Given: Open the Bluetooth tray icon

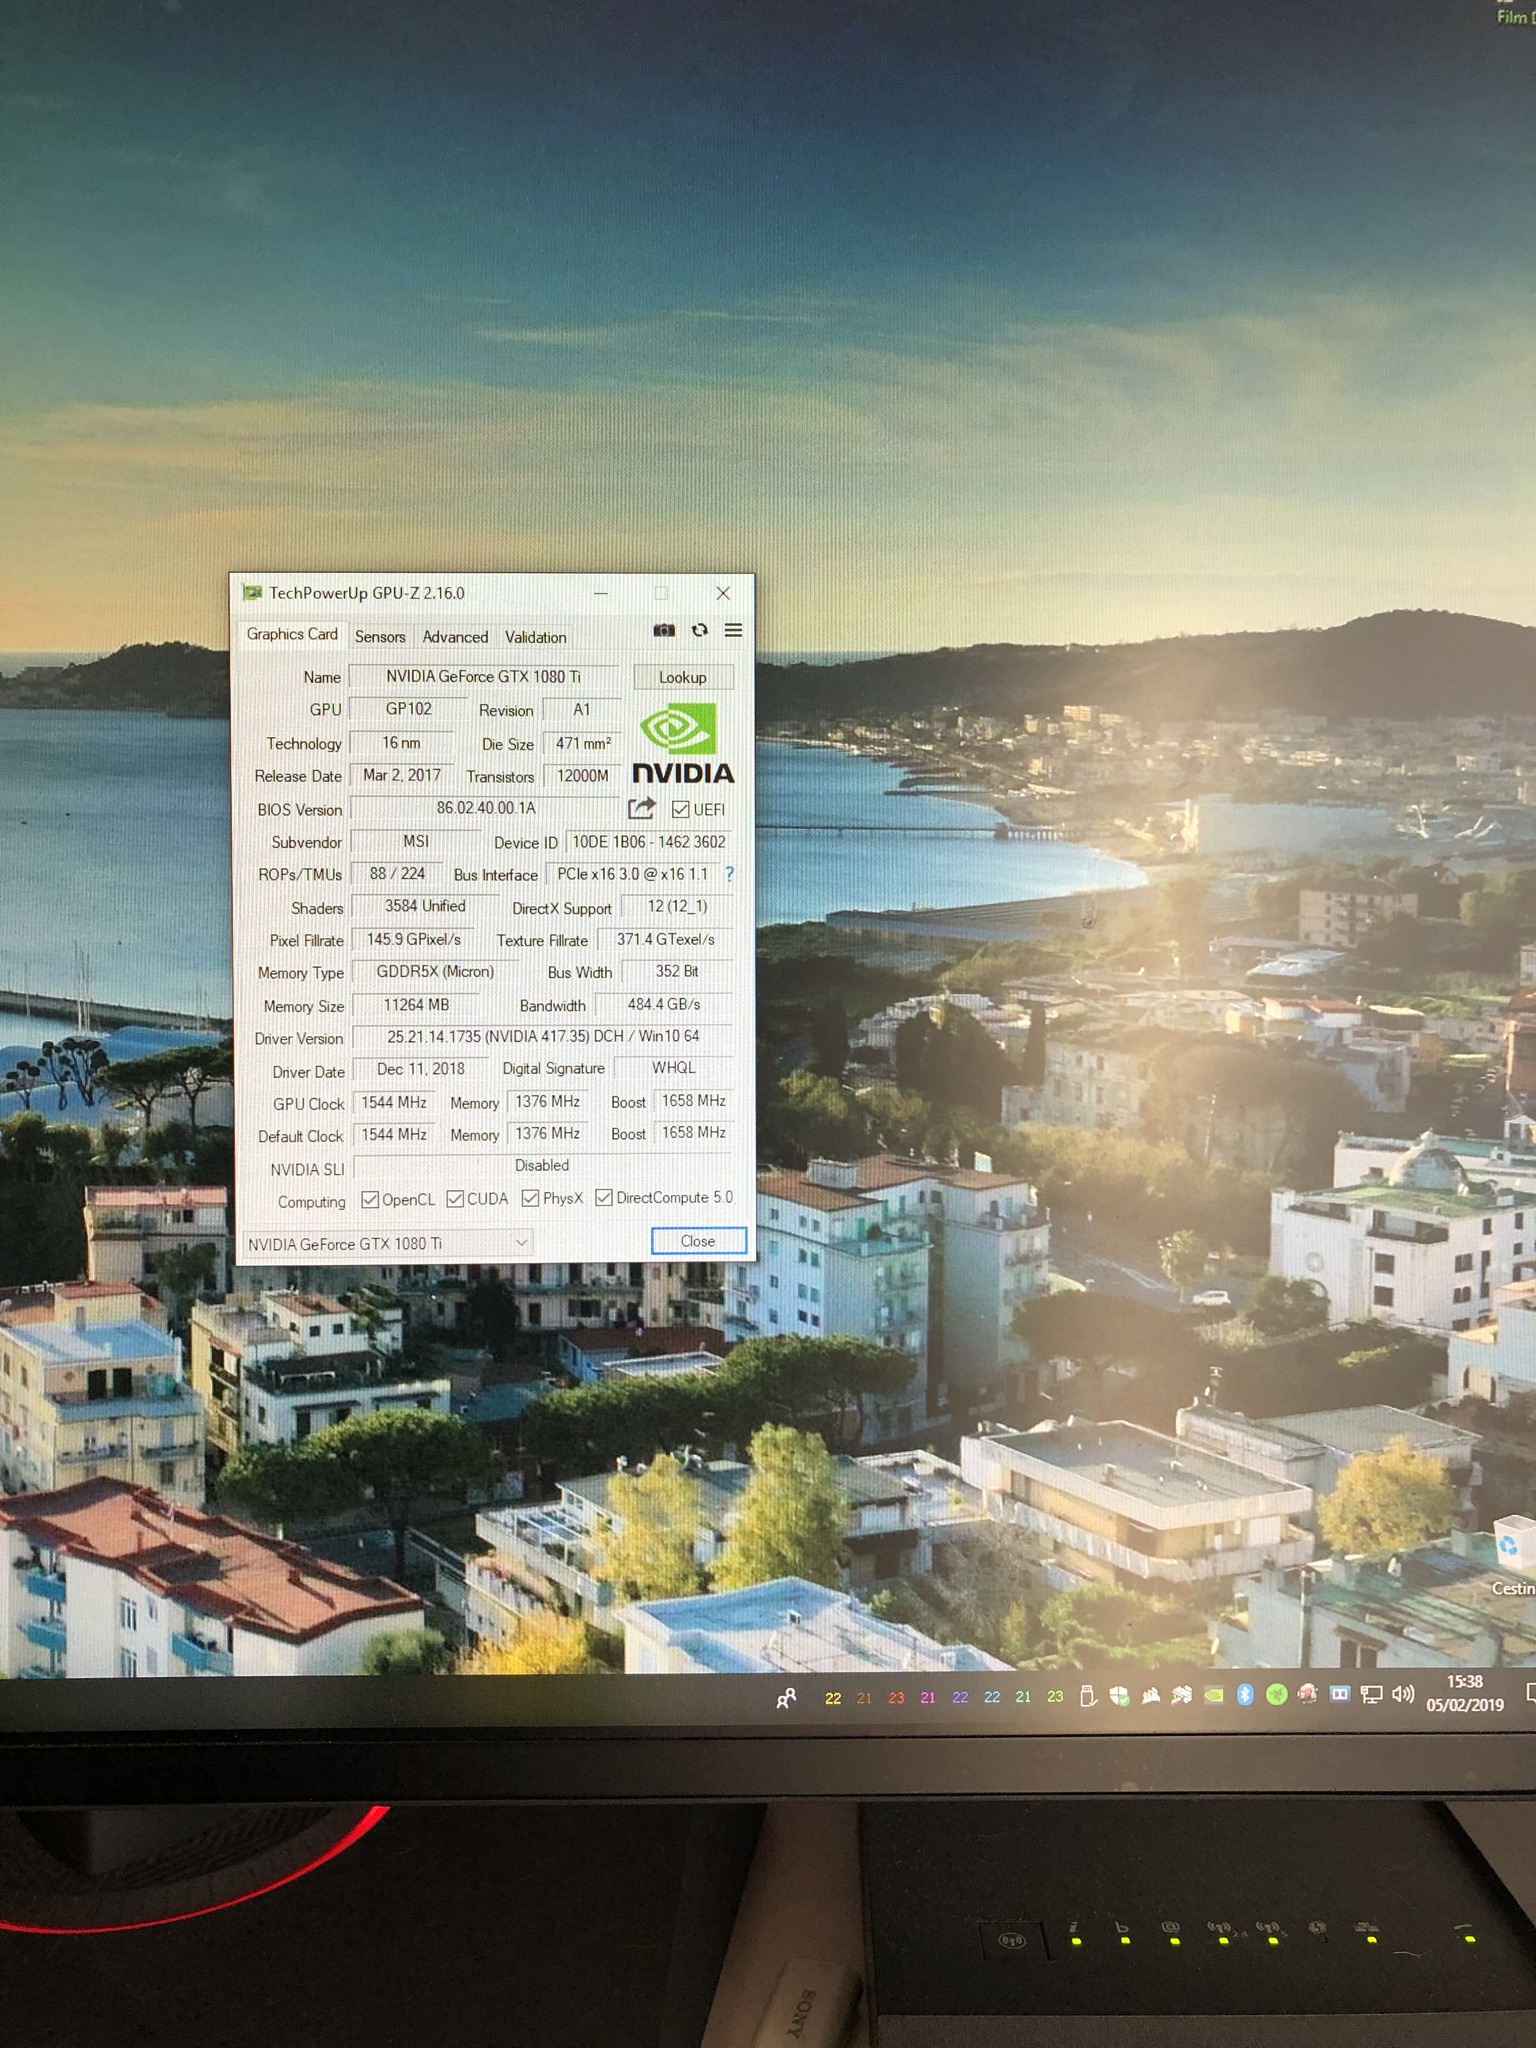Looking at the screenshot, I should (1245, 1694).
